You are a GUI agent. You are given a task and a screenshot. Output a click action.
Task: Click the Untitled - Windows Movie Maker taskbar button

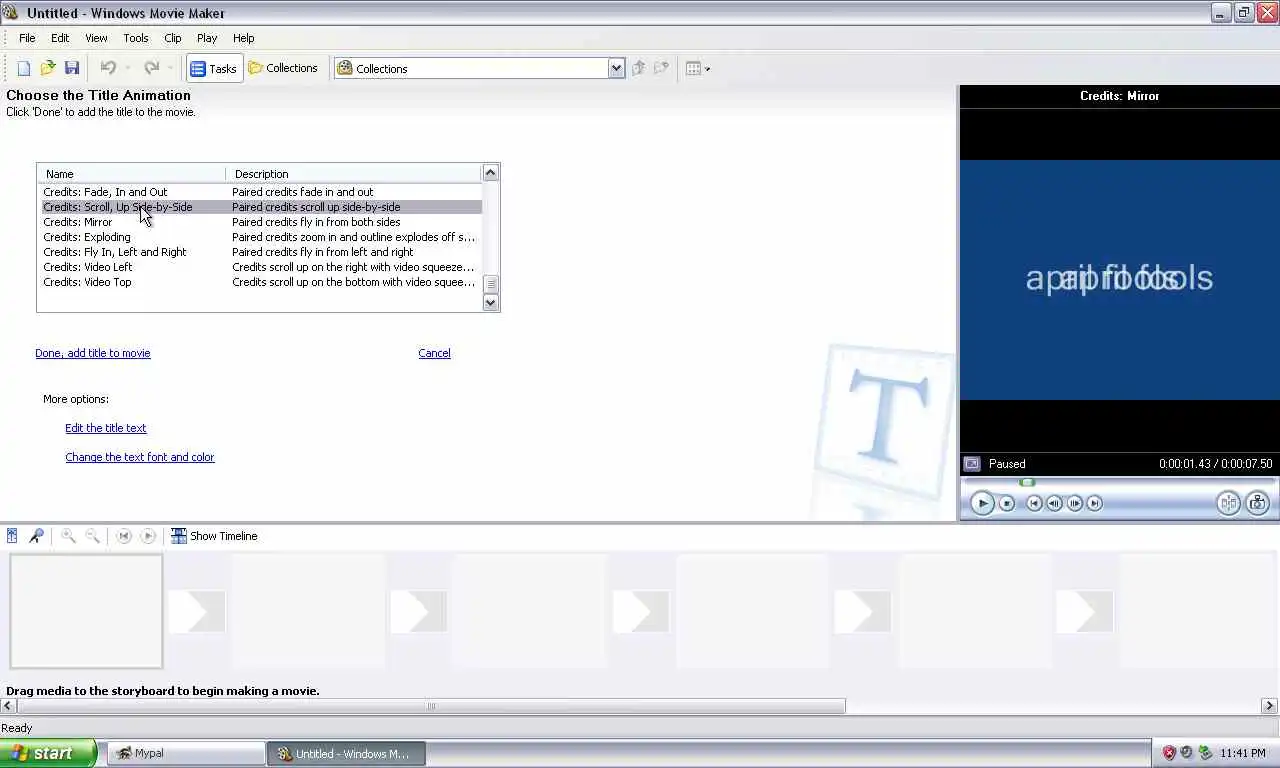tap(346, 753)
